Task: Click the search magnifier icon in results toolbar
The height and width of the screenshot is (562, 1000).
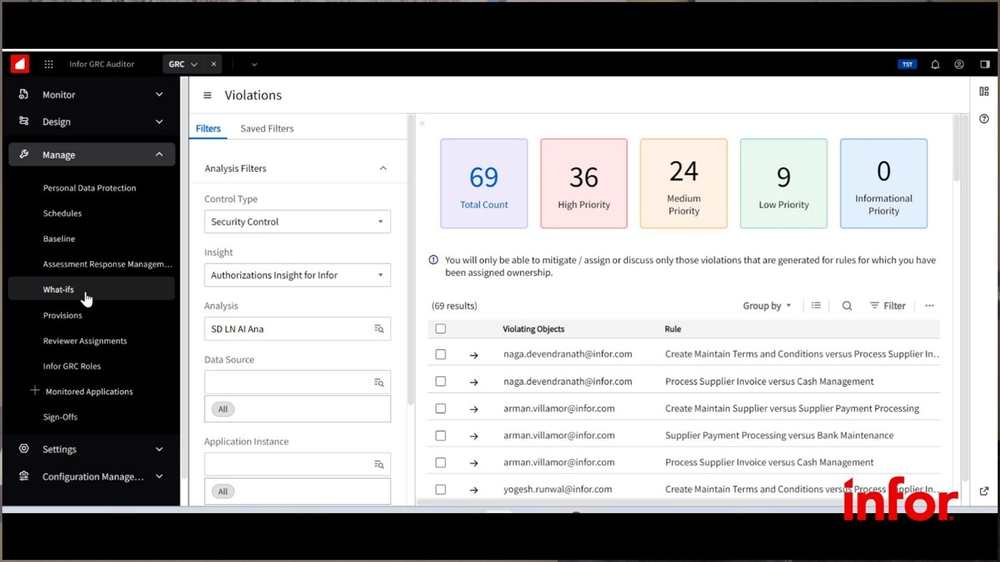Action: click(x=847, y=306)
